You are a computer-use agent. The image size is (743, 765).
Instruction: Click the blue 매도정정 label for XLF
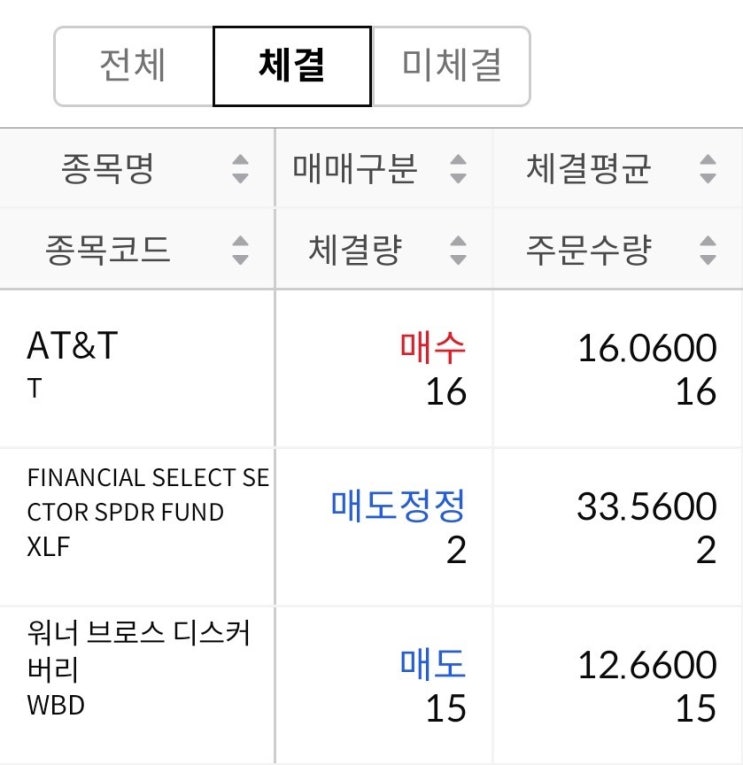click(x=398, y=506)
